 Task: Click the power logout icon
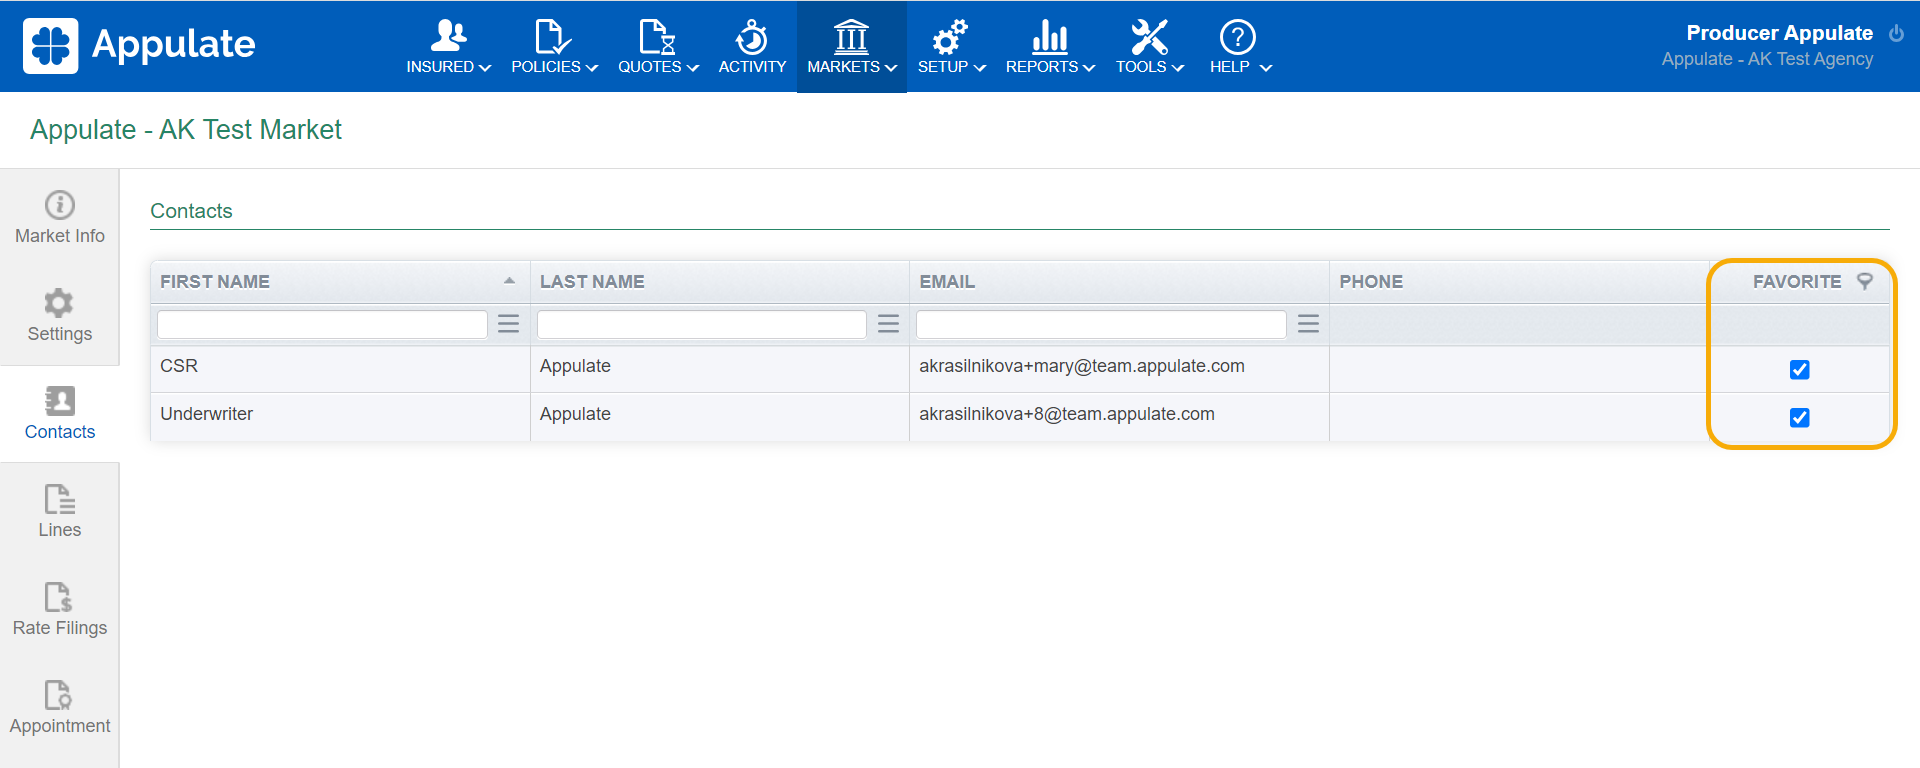(1896, 33)
